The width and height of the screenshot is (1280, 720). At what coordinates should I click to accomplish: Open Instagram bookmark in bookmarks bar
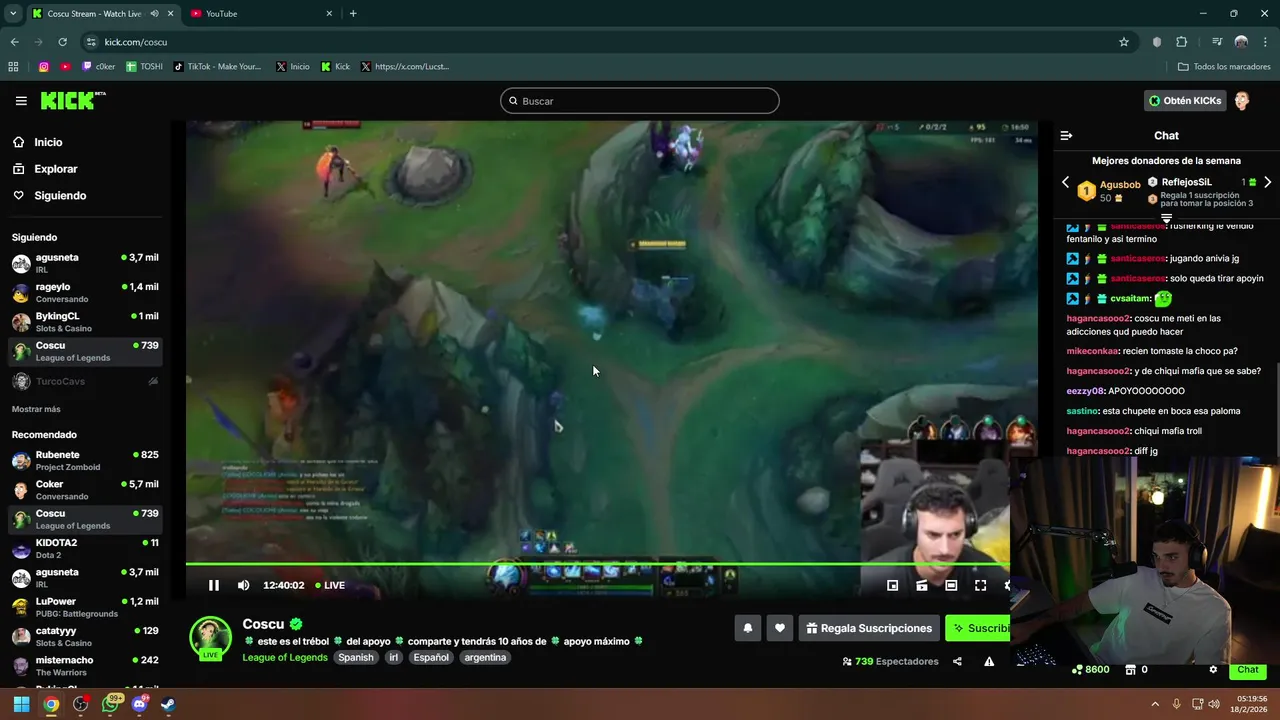pyautogui.click(x=43, y=67)
